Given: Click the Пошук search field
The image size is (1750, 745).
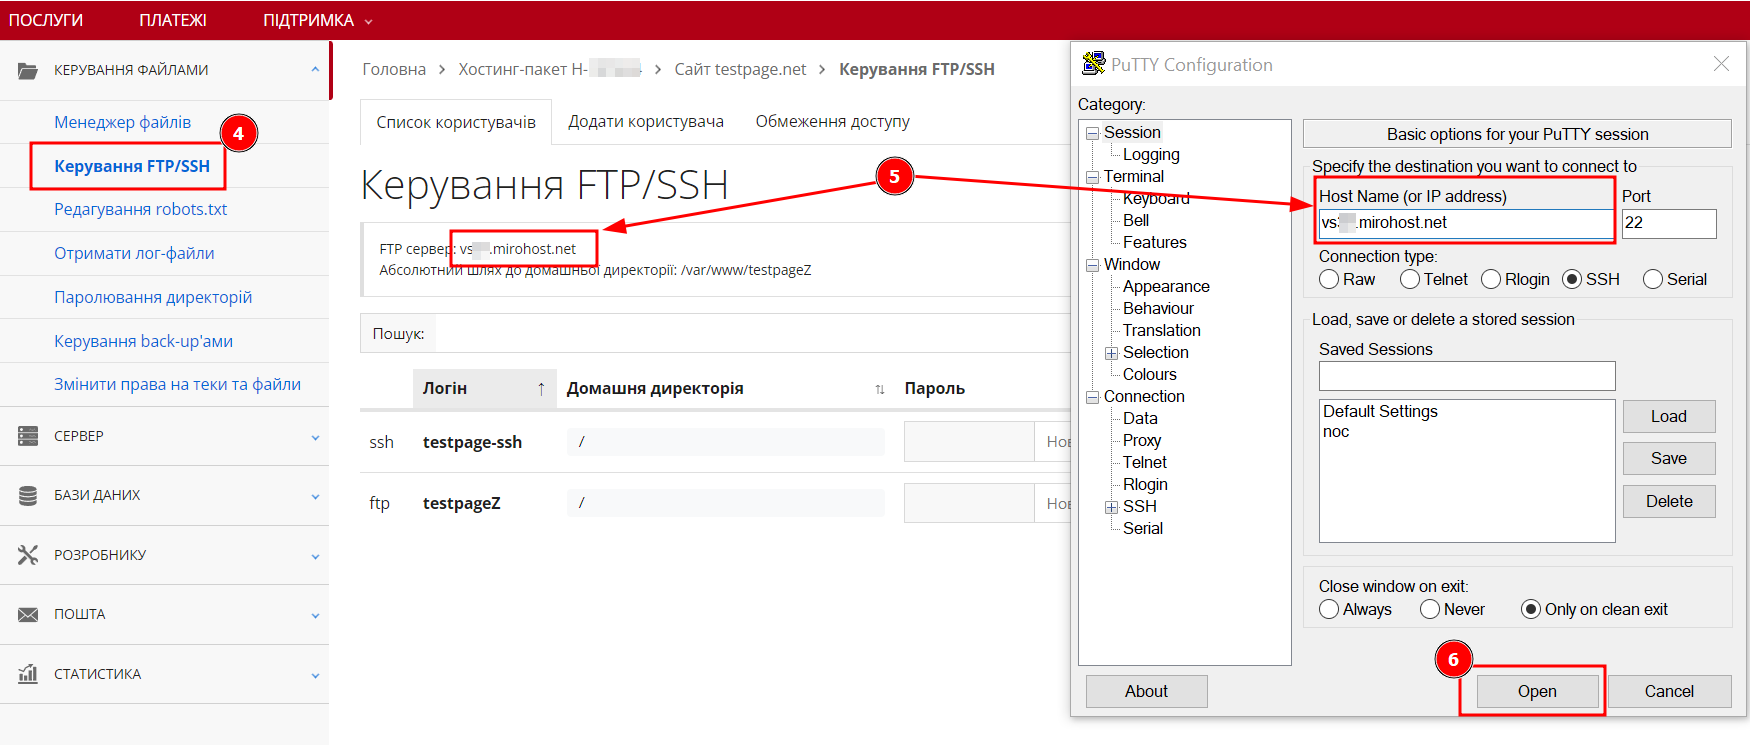Looking at the screenshot, I should coord(753,333).
